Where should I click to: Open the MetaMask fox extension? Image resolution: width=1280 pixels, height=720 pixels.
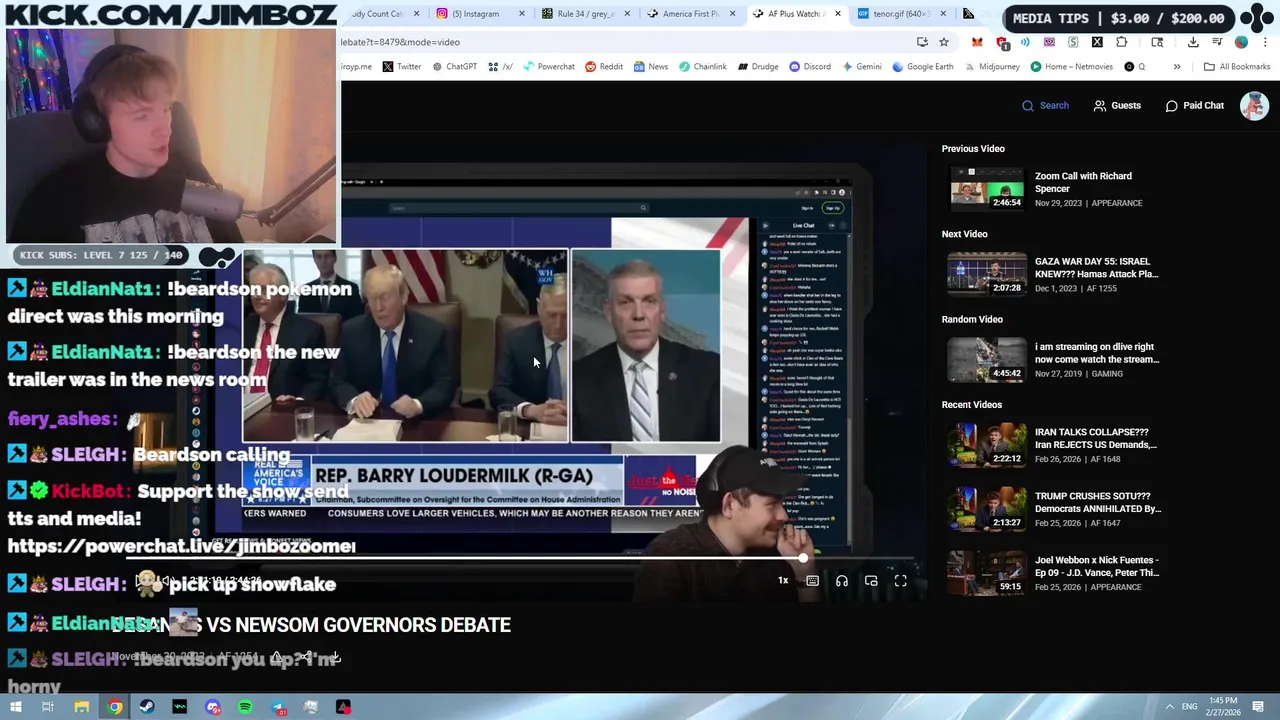point(977,42)
